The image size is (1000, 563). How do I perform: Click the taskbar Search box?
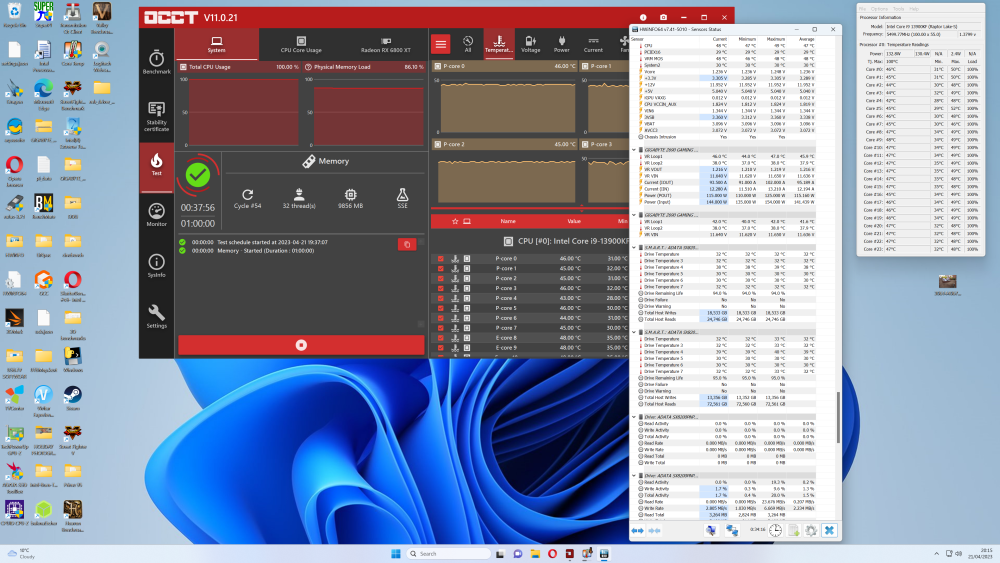pyautogui.click(x=449, y=553)
